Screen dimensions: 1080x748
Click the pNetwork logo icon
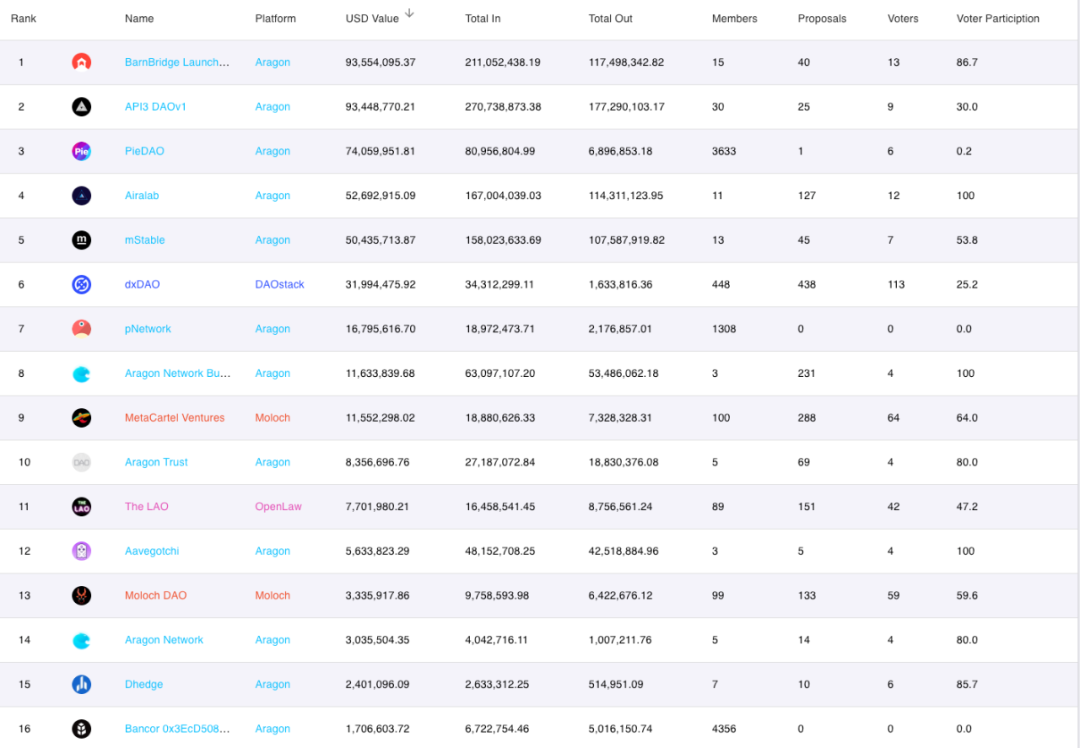coord(81,329)
